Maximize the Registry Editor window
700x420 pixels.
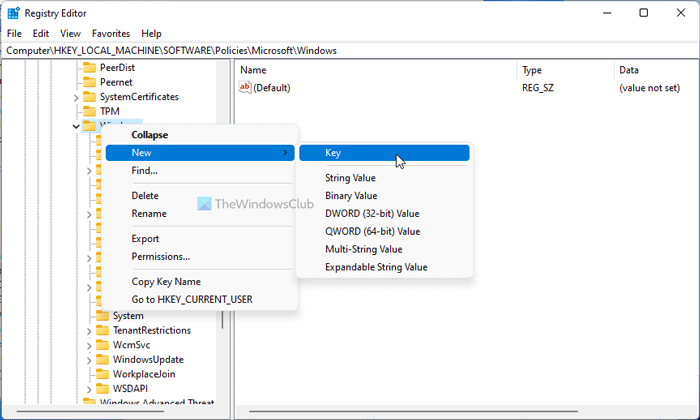(644, 13)
